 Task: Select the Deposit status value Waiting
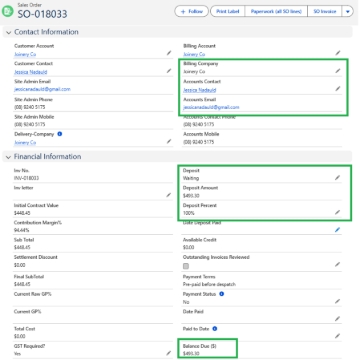(191, 178)
